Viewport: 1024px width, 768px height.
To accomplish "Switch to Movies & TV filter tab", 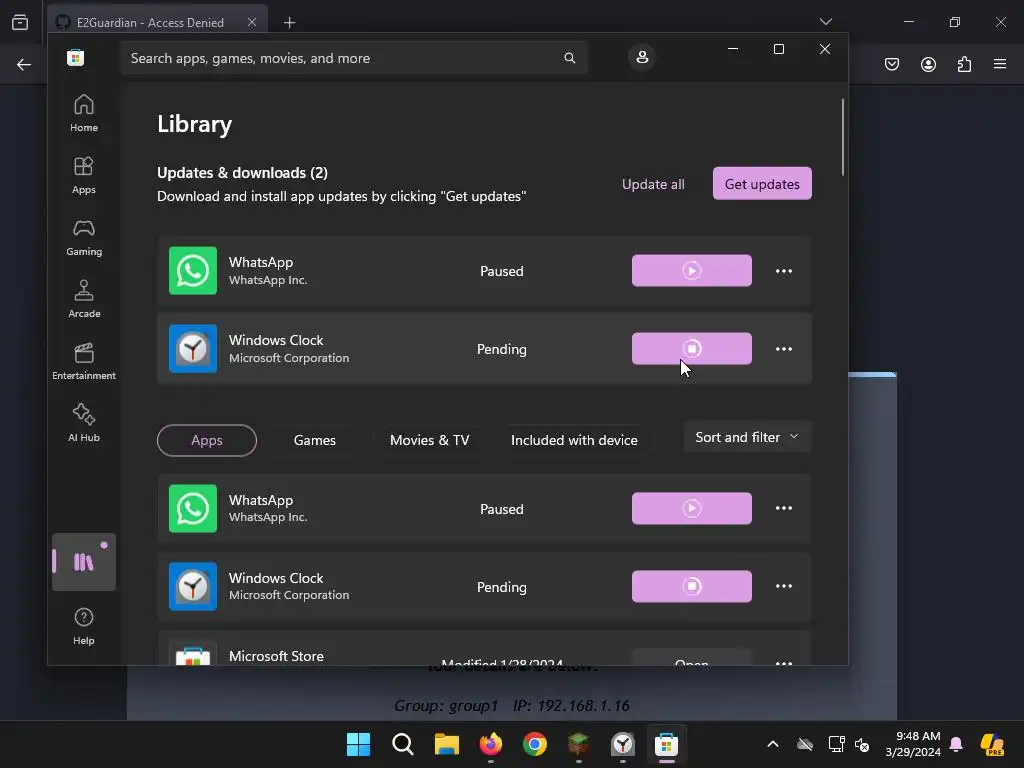I will (x=430, y=440).
